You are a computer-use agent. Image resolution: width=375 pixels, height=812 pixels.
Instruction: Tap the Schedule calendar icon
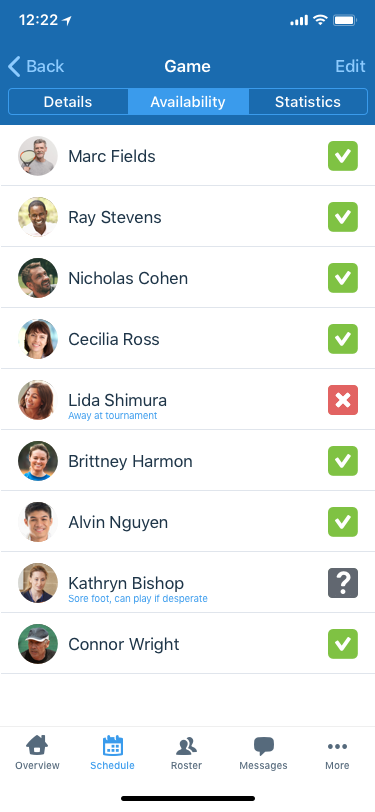tap(112, 746)
